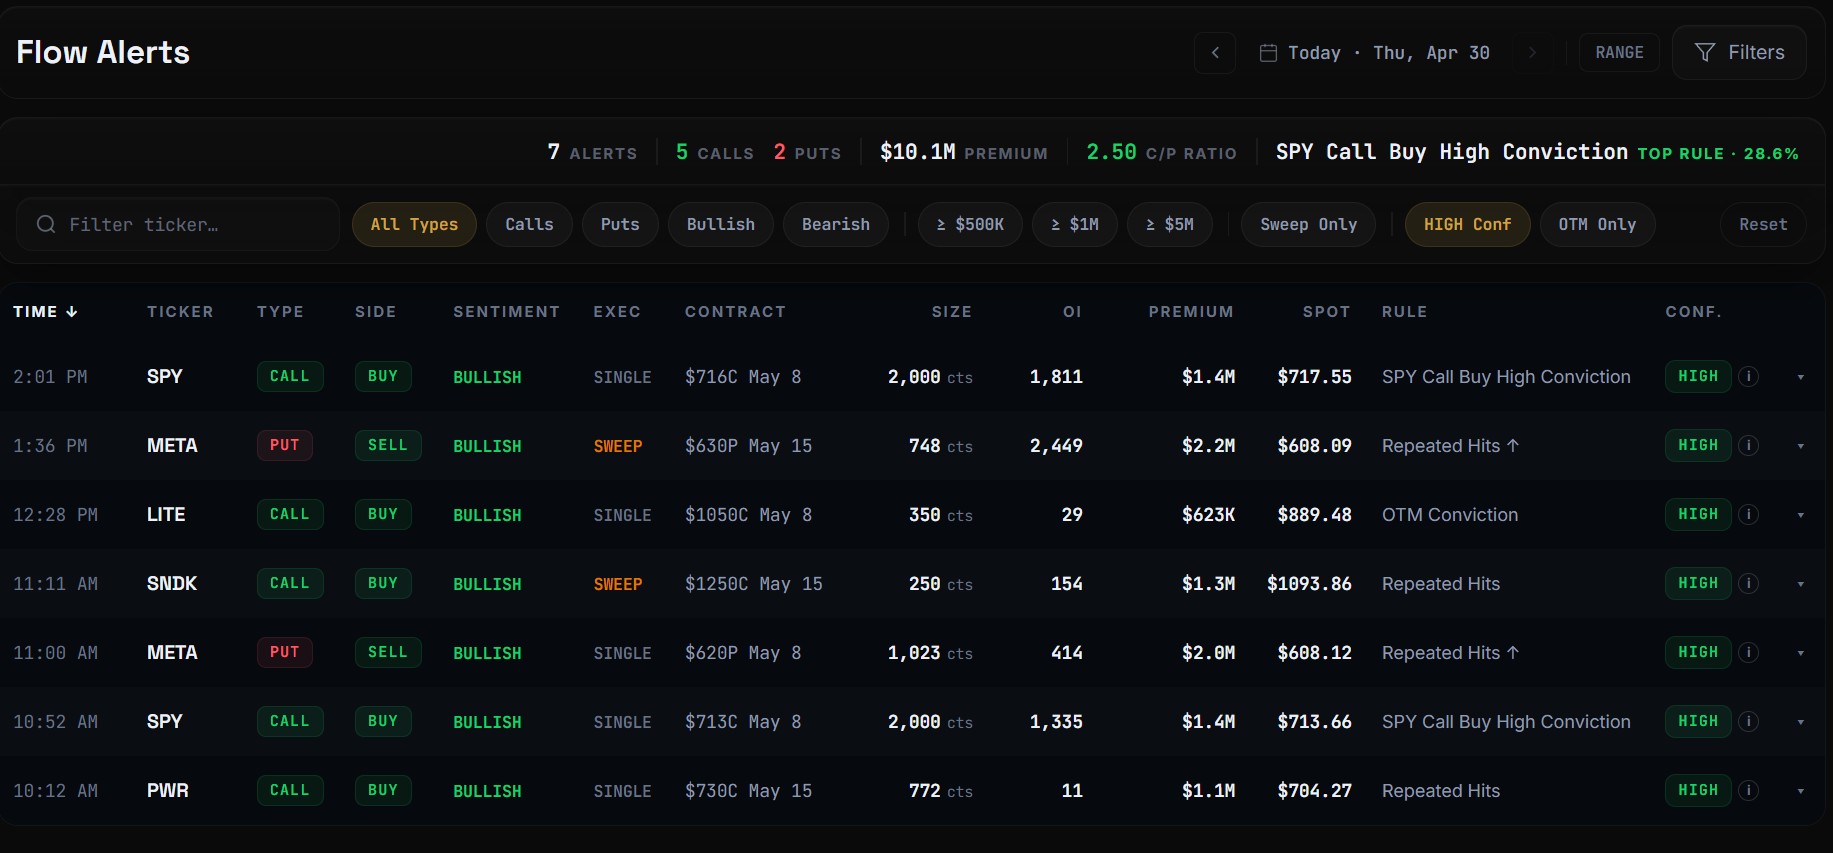Sort by TYPE column header
The height and width of the screenshot is (853, 1833).
(280, 312)
